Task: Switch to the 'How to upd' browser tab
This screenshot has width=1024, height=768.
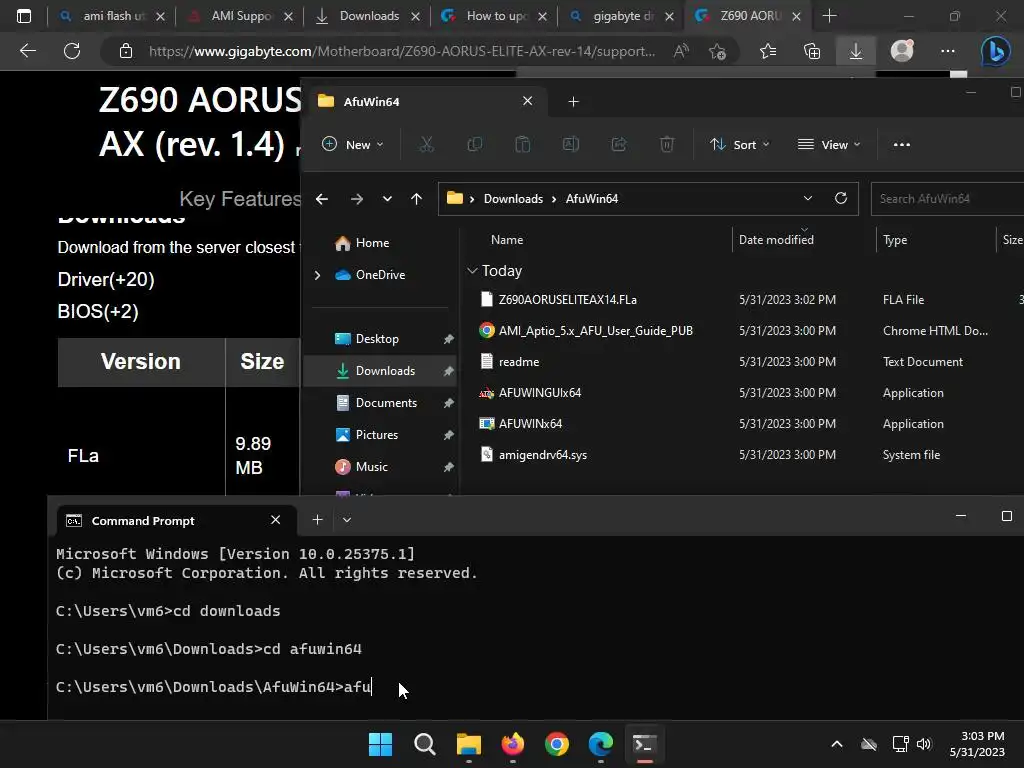Action: tap(496, 16)
